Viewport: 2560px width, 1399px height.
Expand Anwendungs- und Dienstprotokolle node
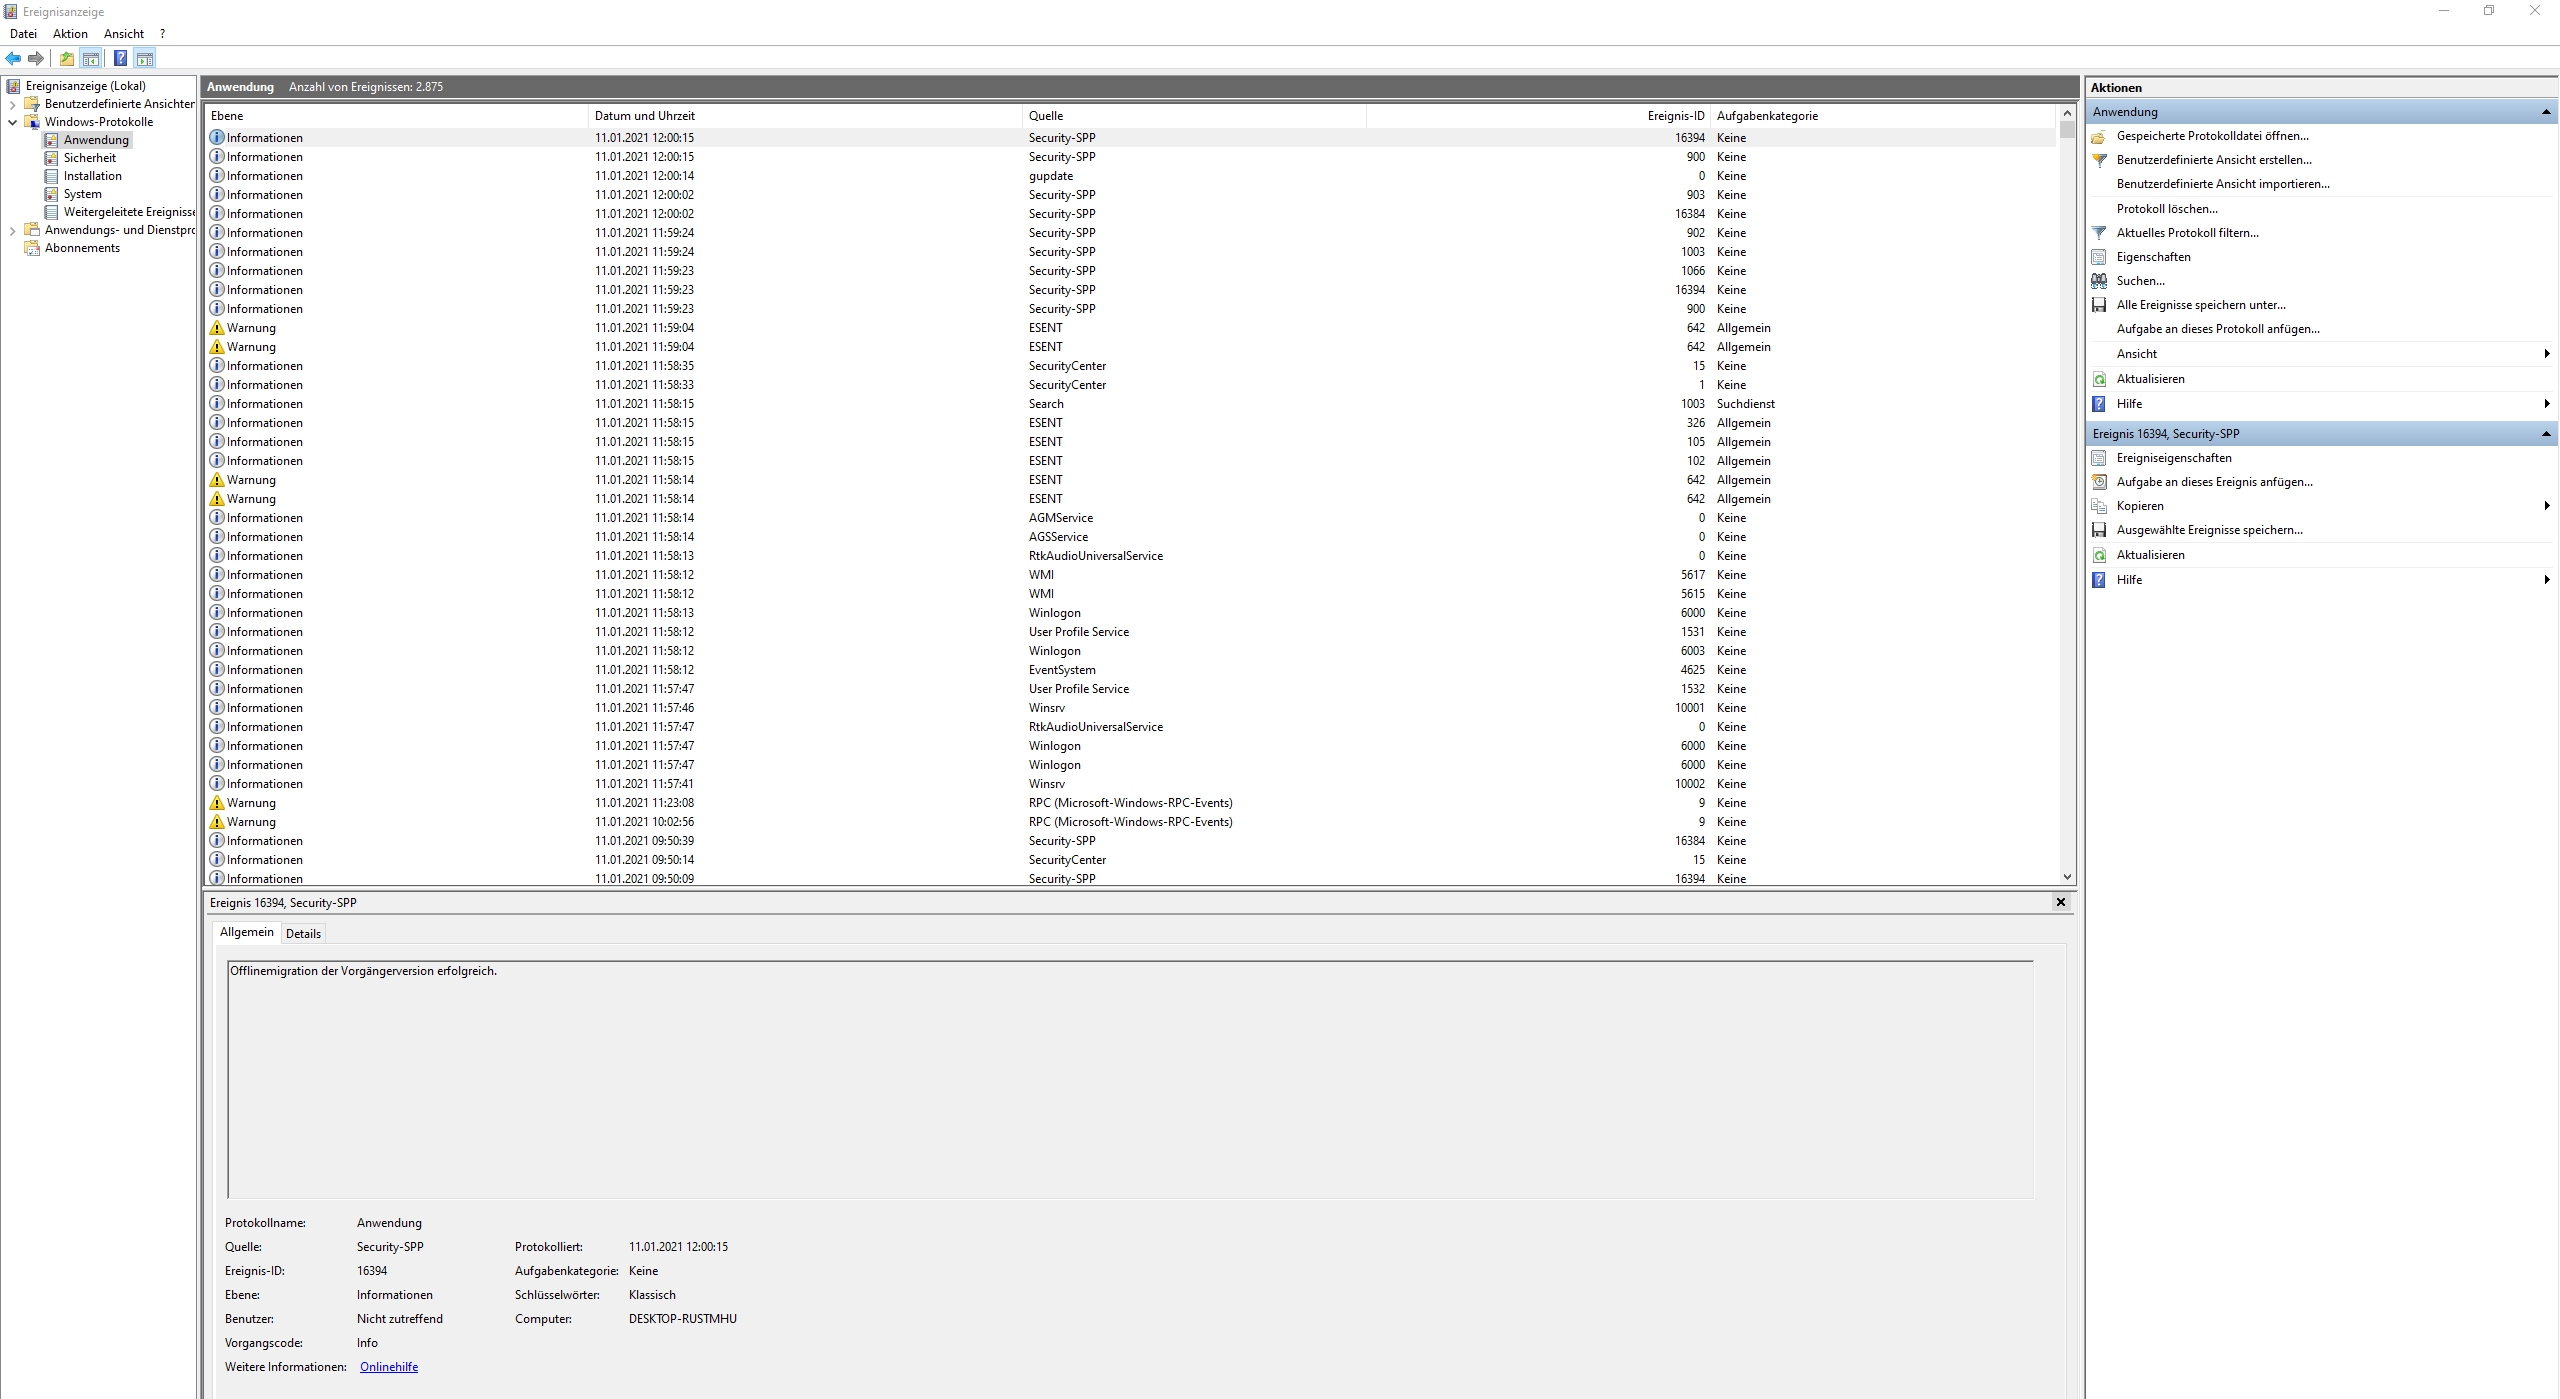[12, 230]
